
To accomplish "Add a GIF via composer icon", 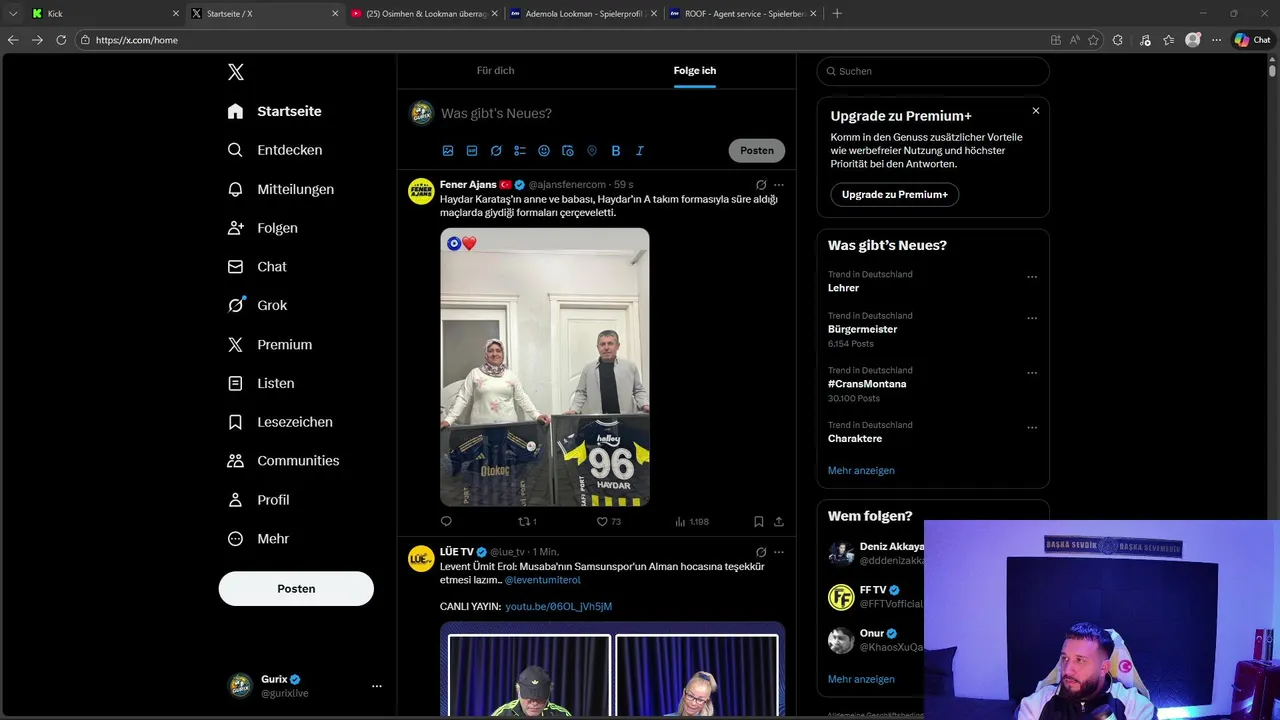I will coord(472,151).
